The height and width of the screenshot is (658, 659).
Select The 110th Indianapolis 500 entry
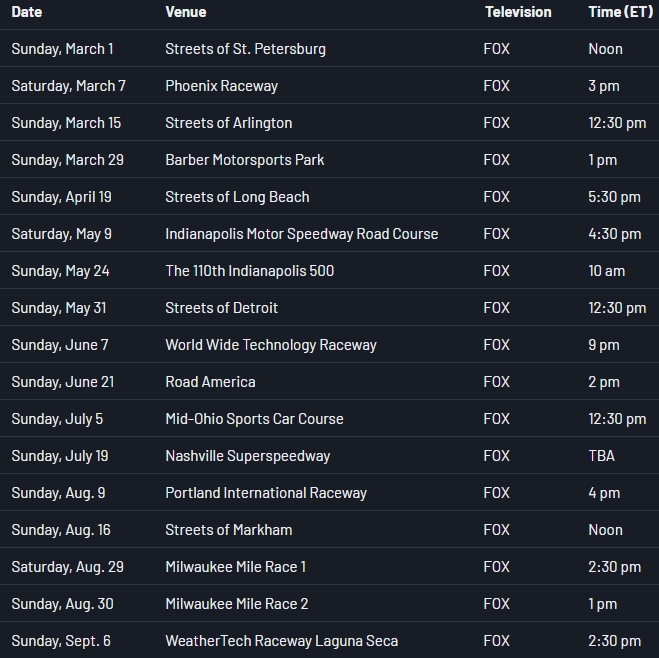(249, 271)
